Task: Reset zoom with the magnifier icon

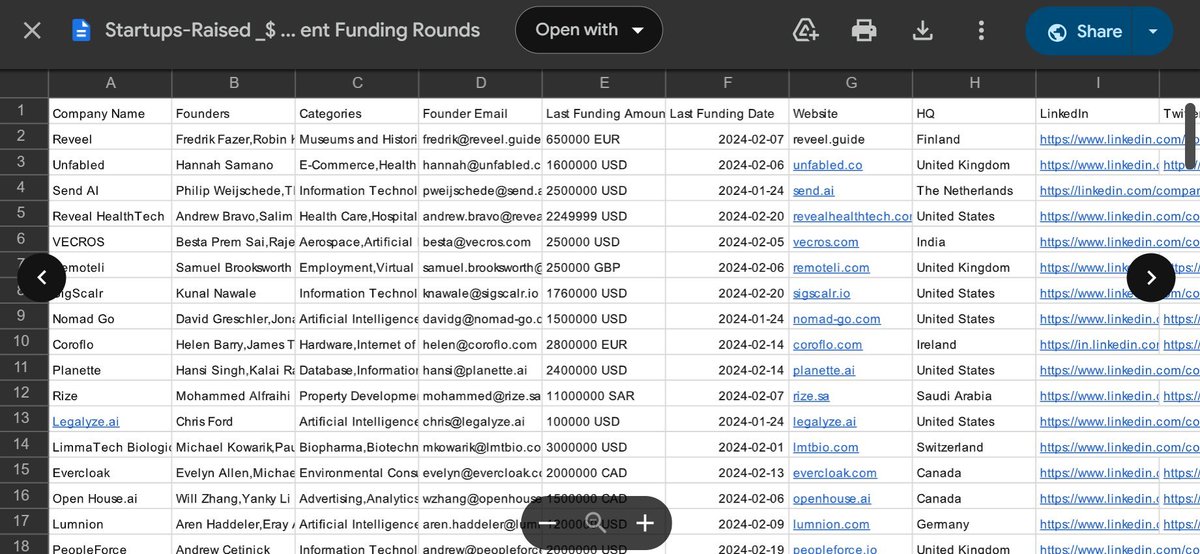Action: coord(596,522)
